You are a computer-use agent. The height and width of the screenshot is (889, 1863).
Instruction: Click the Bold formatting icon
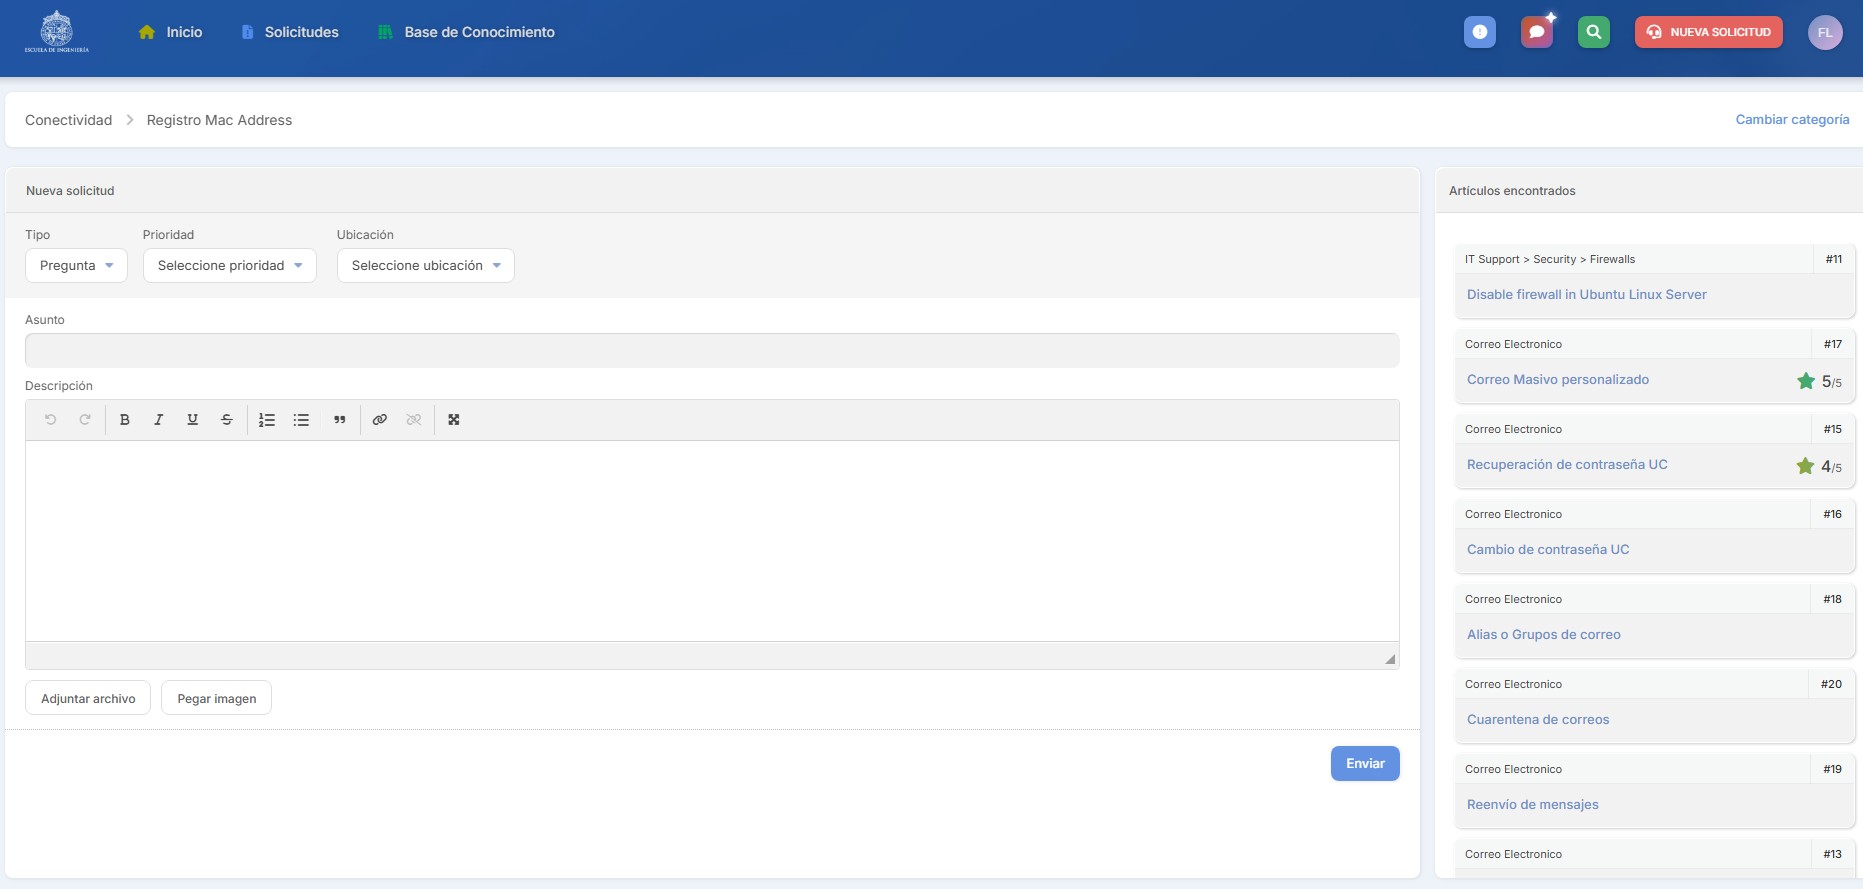(x=125, y=420)
